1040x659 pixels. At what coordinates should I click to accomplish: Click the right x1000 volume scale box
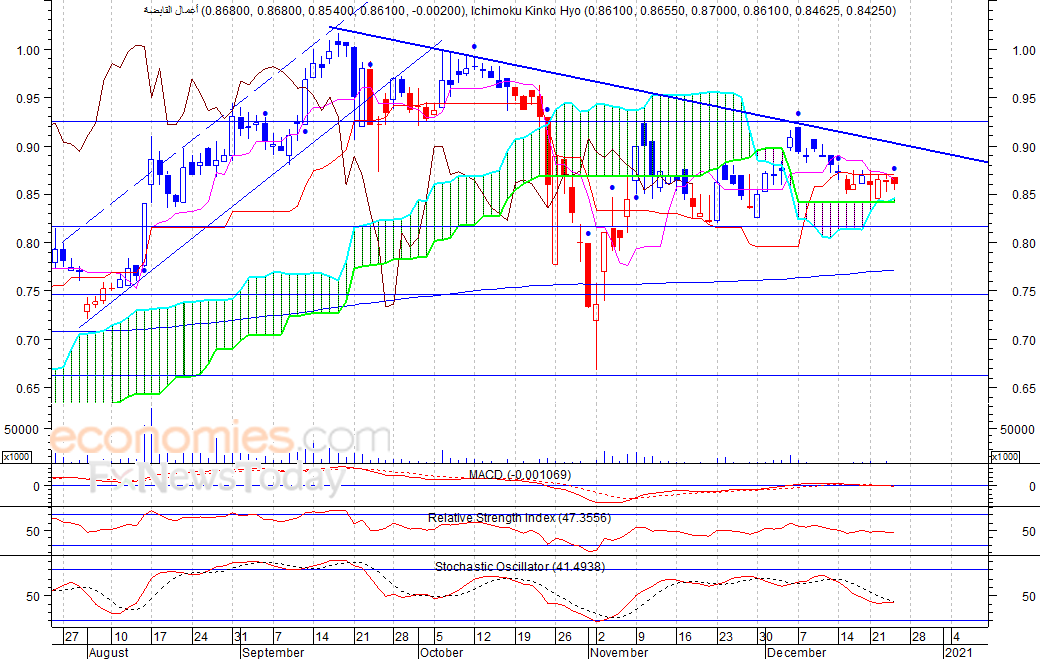pyautogui.click(x=1004, y=456)
